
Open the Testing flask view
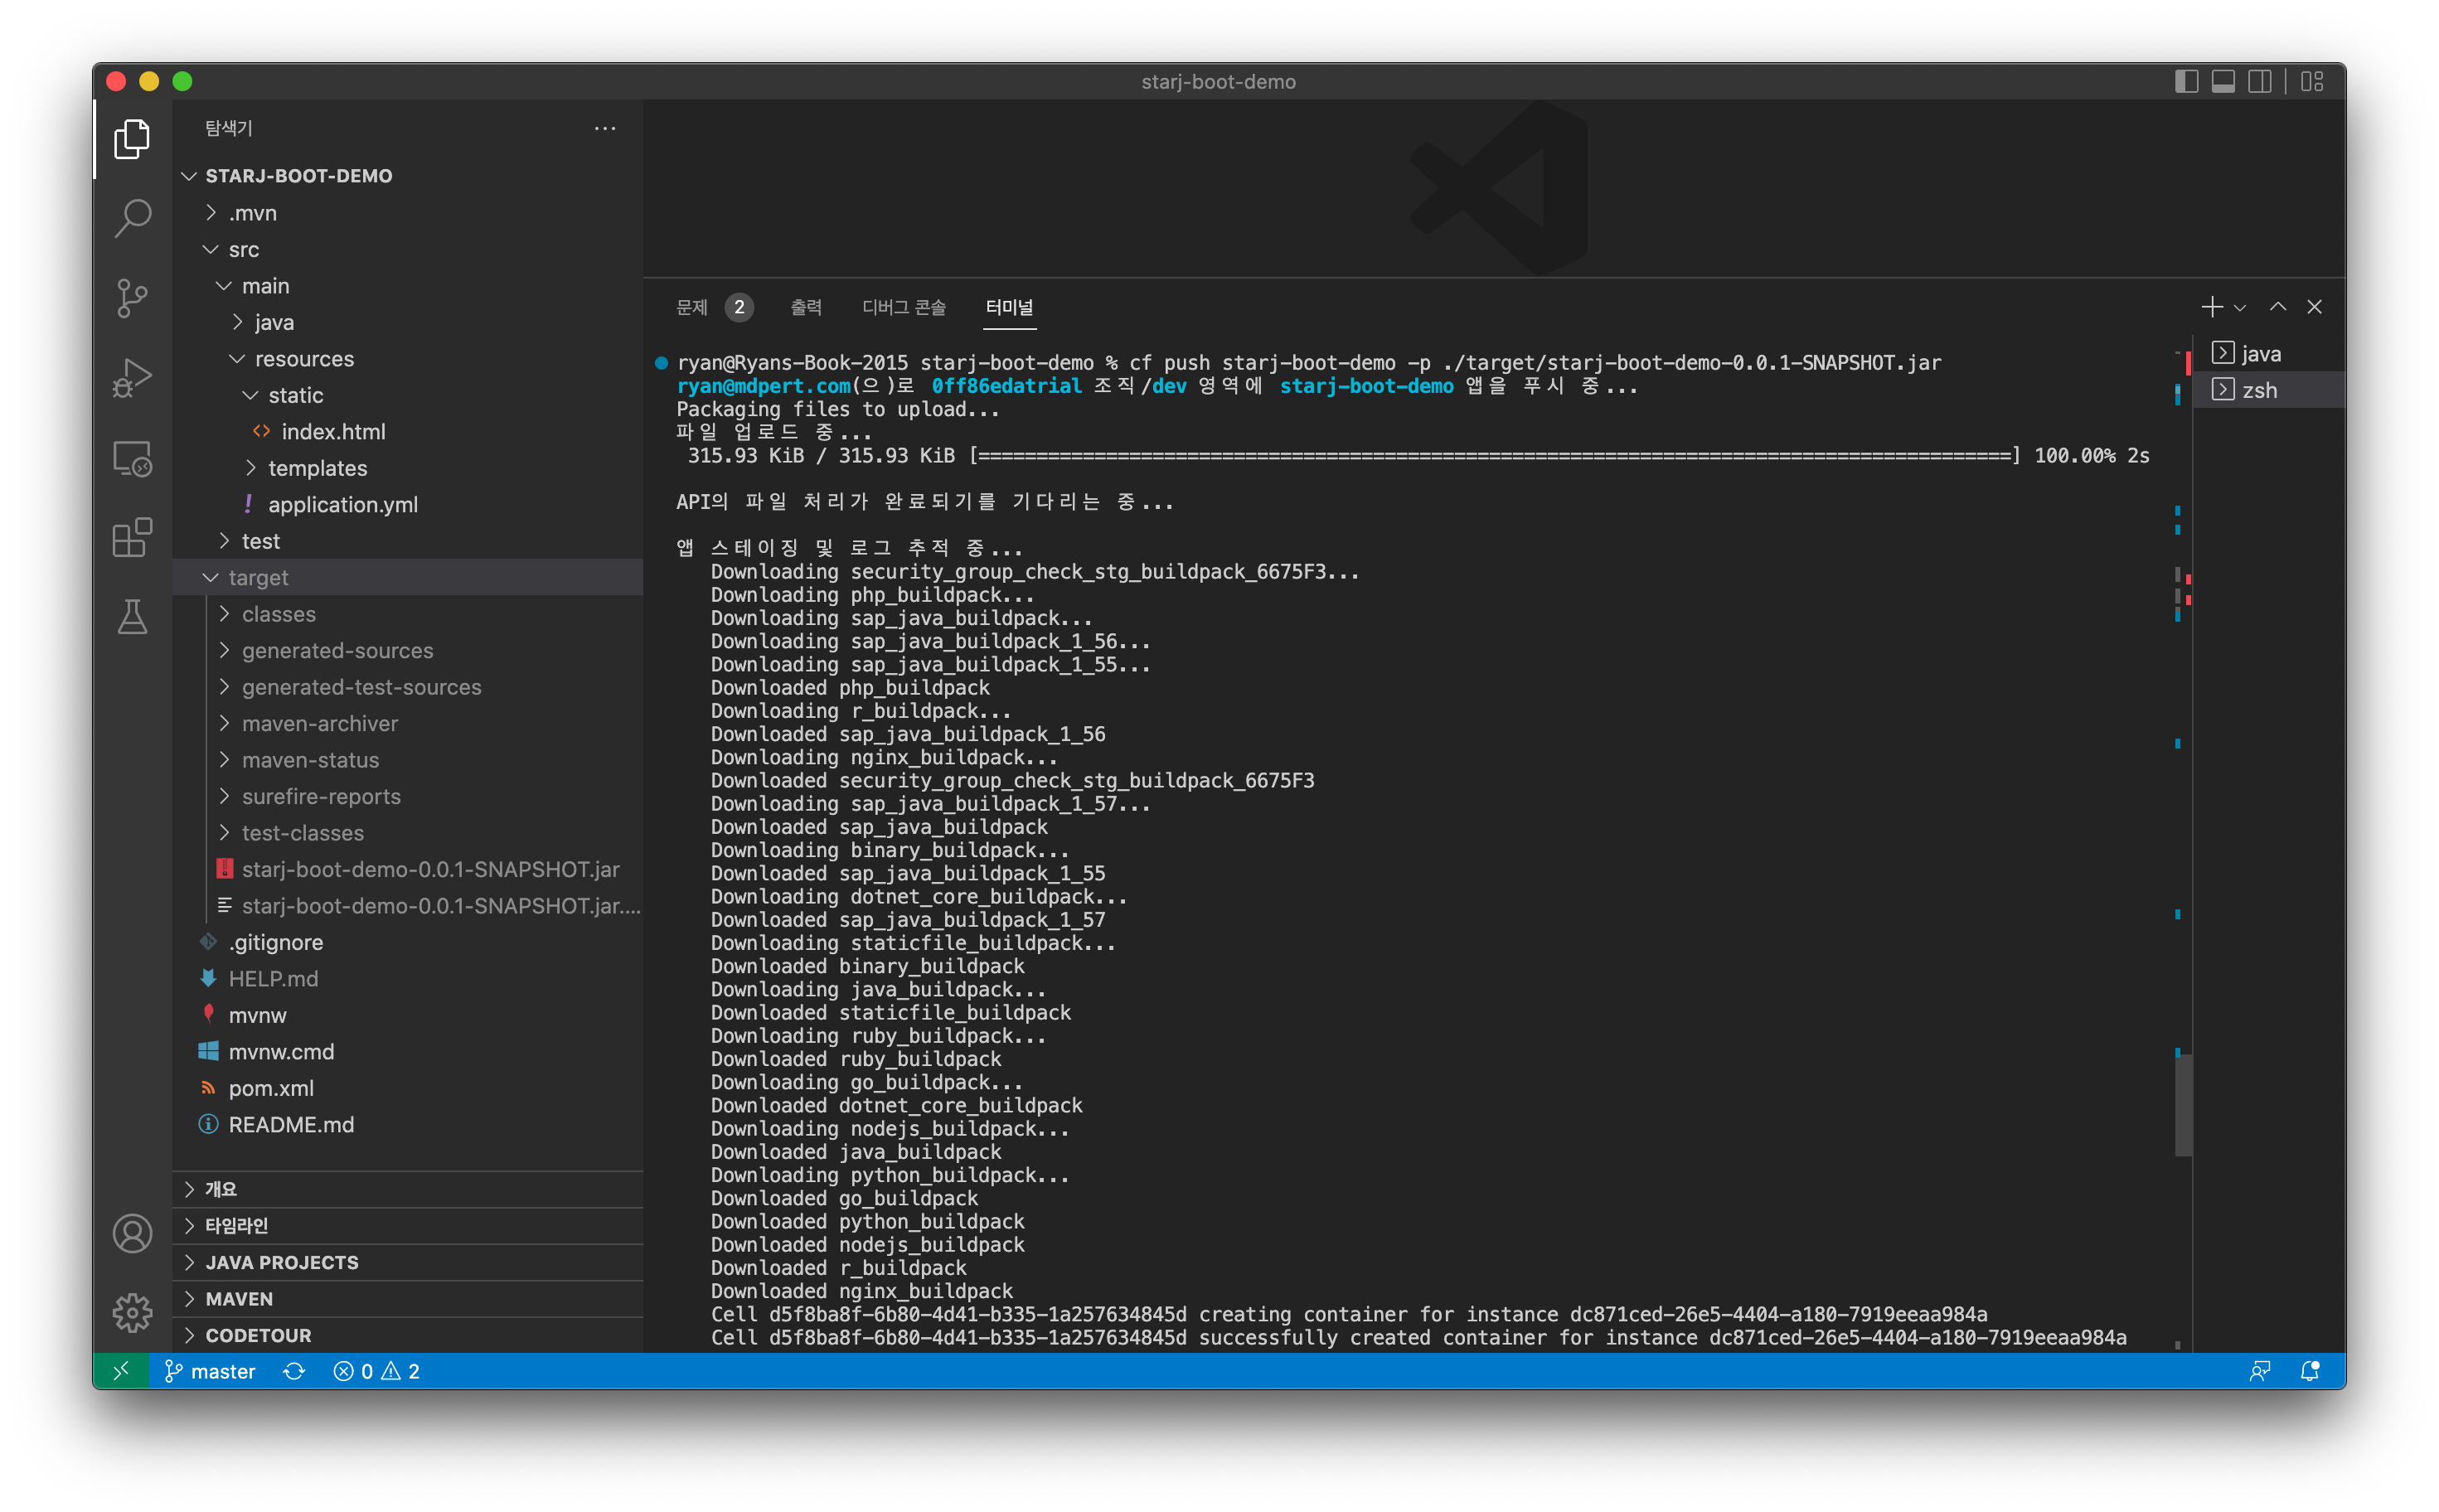tap(132, 617)
